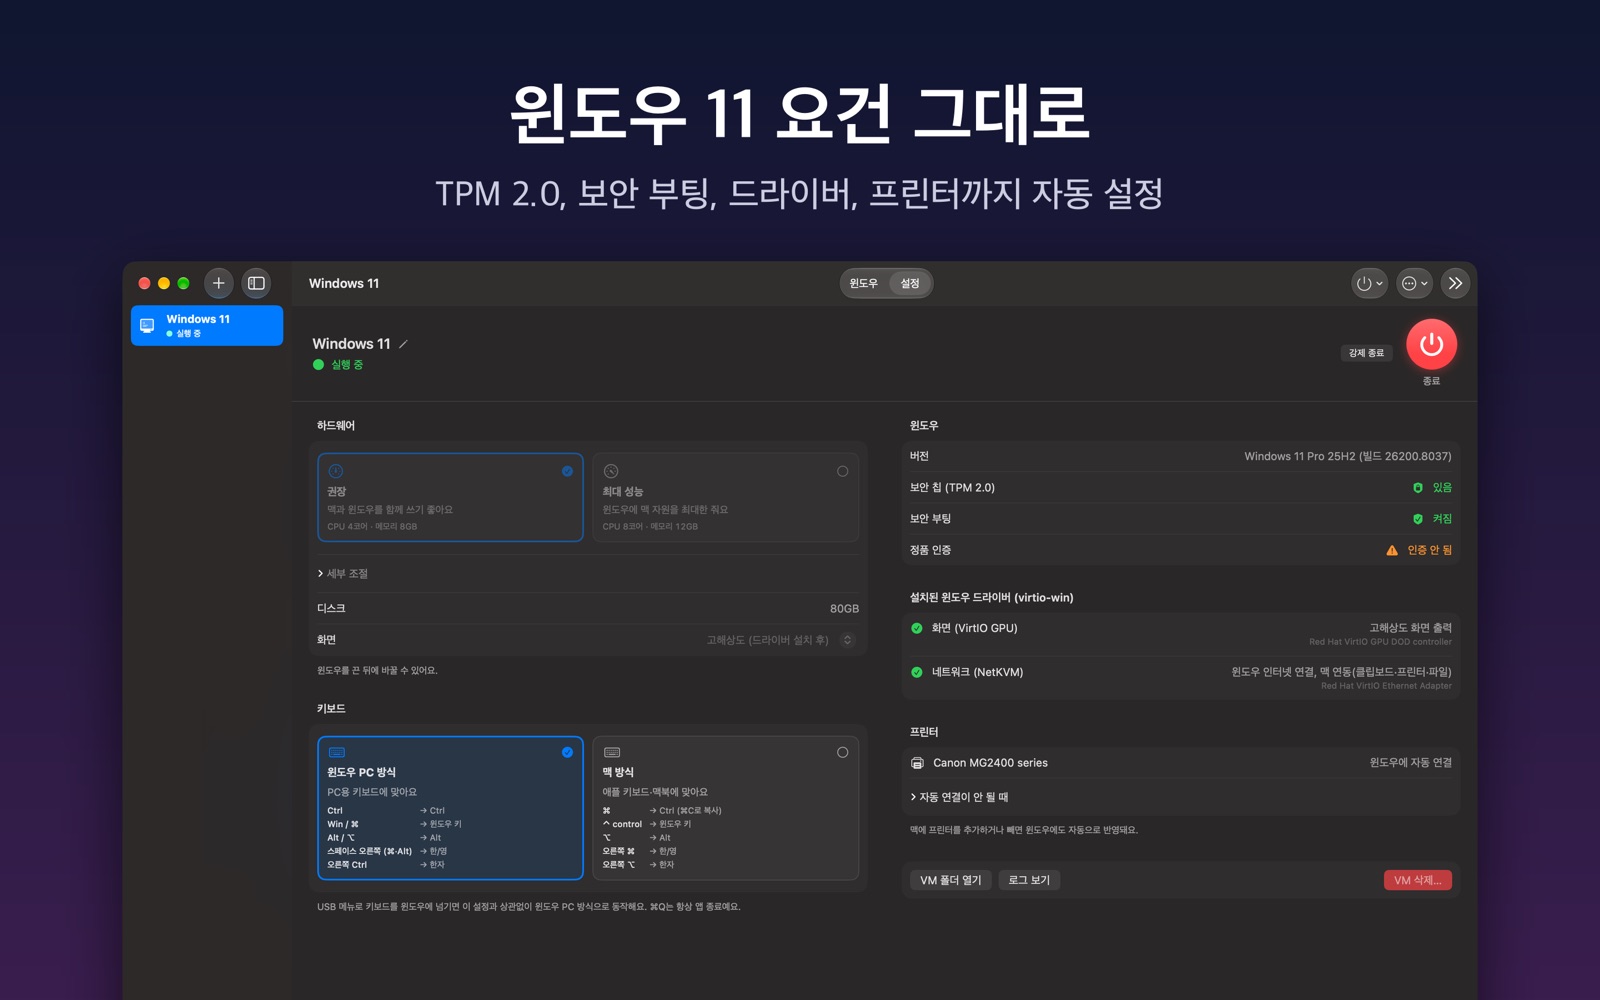Click the plus button to add VM

click(218, 283)
